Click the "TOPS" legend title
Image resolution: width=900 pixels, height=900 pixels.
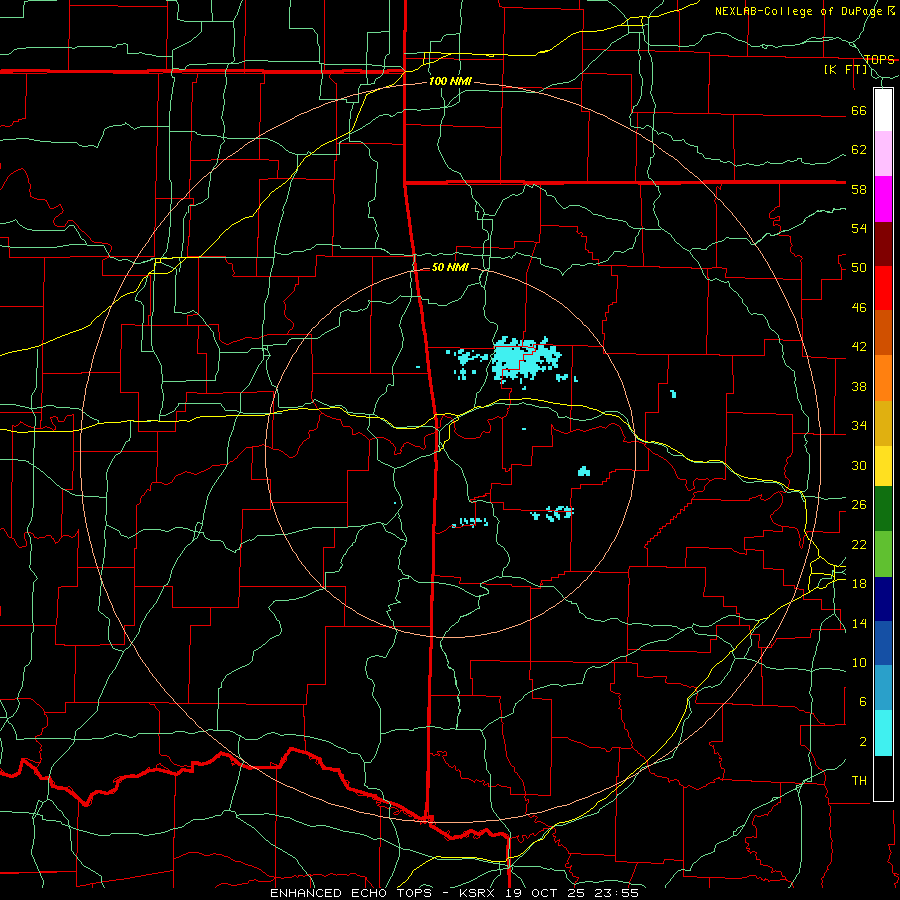(x=879, y=60)
